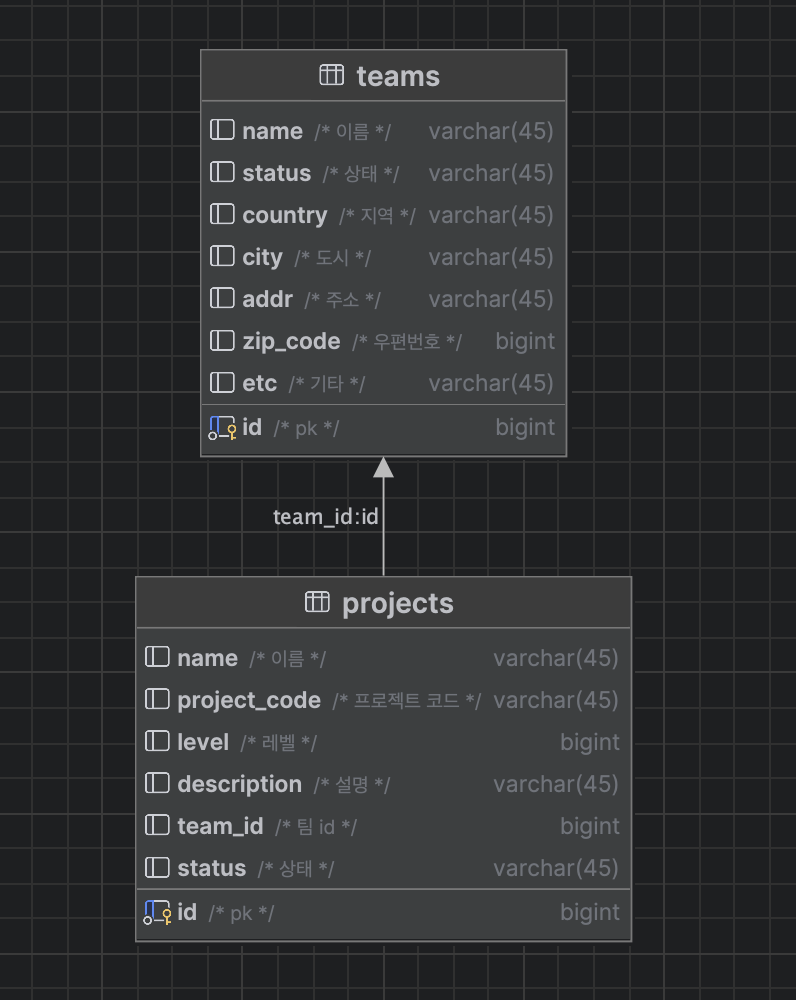Image resolution: width=796 pixels, height=1000 pixels.
Task: Click varchar(45) type of project_code
Action: [556, 700]
